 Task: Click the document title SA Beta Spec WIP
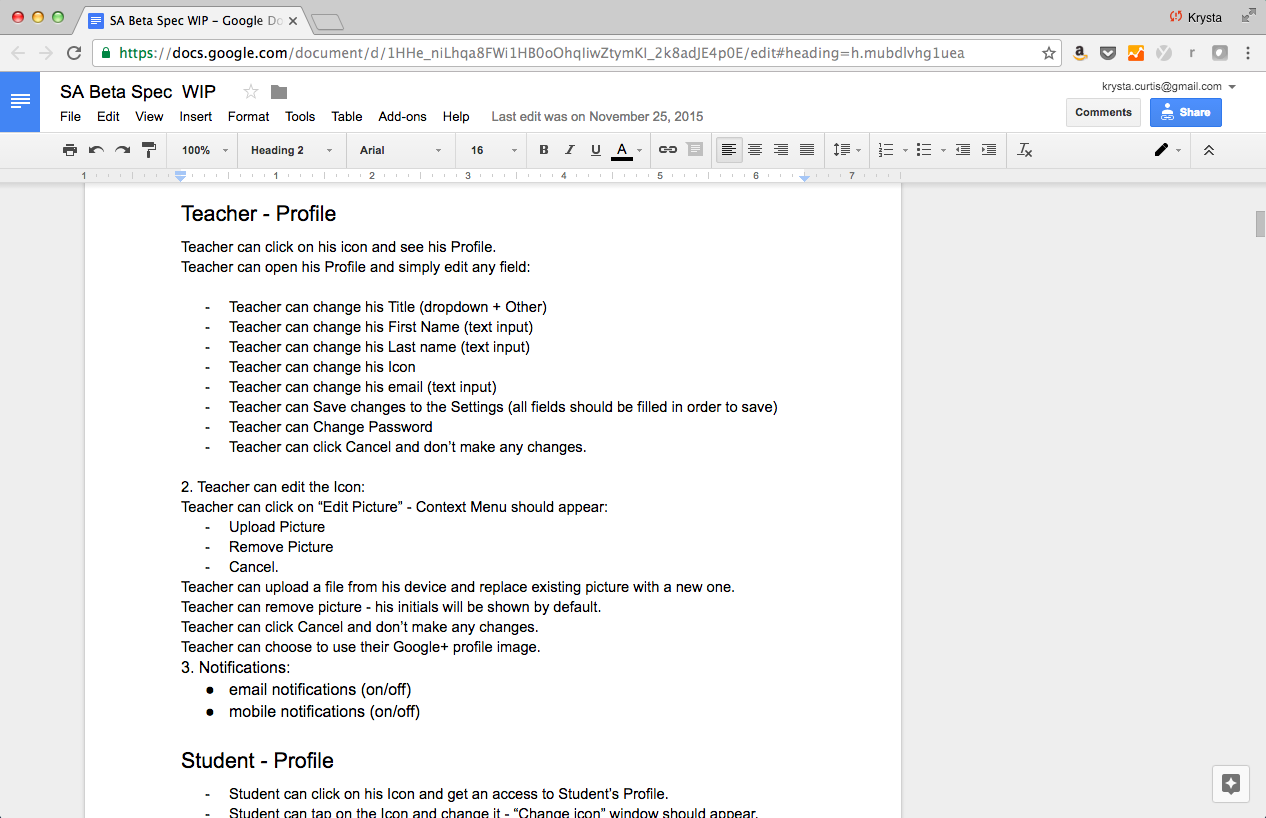pyautogui.click(x=138, y=92)
